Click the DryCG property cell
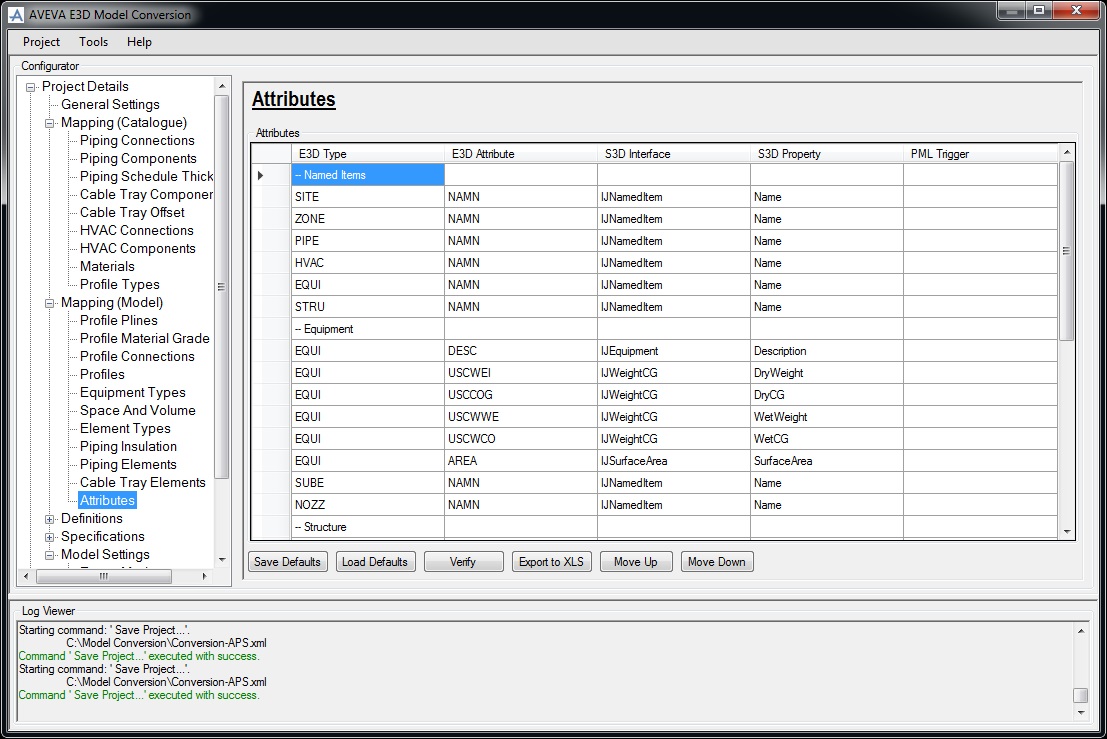 [x=827, y=395]
